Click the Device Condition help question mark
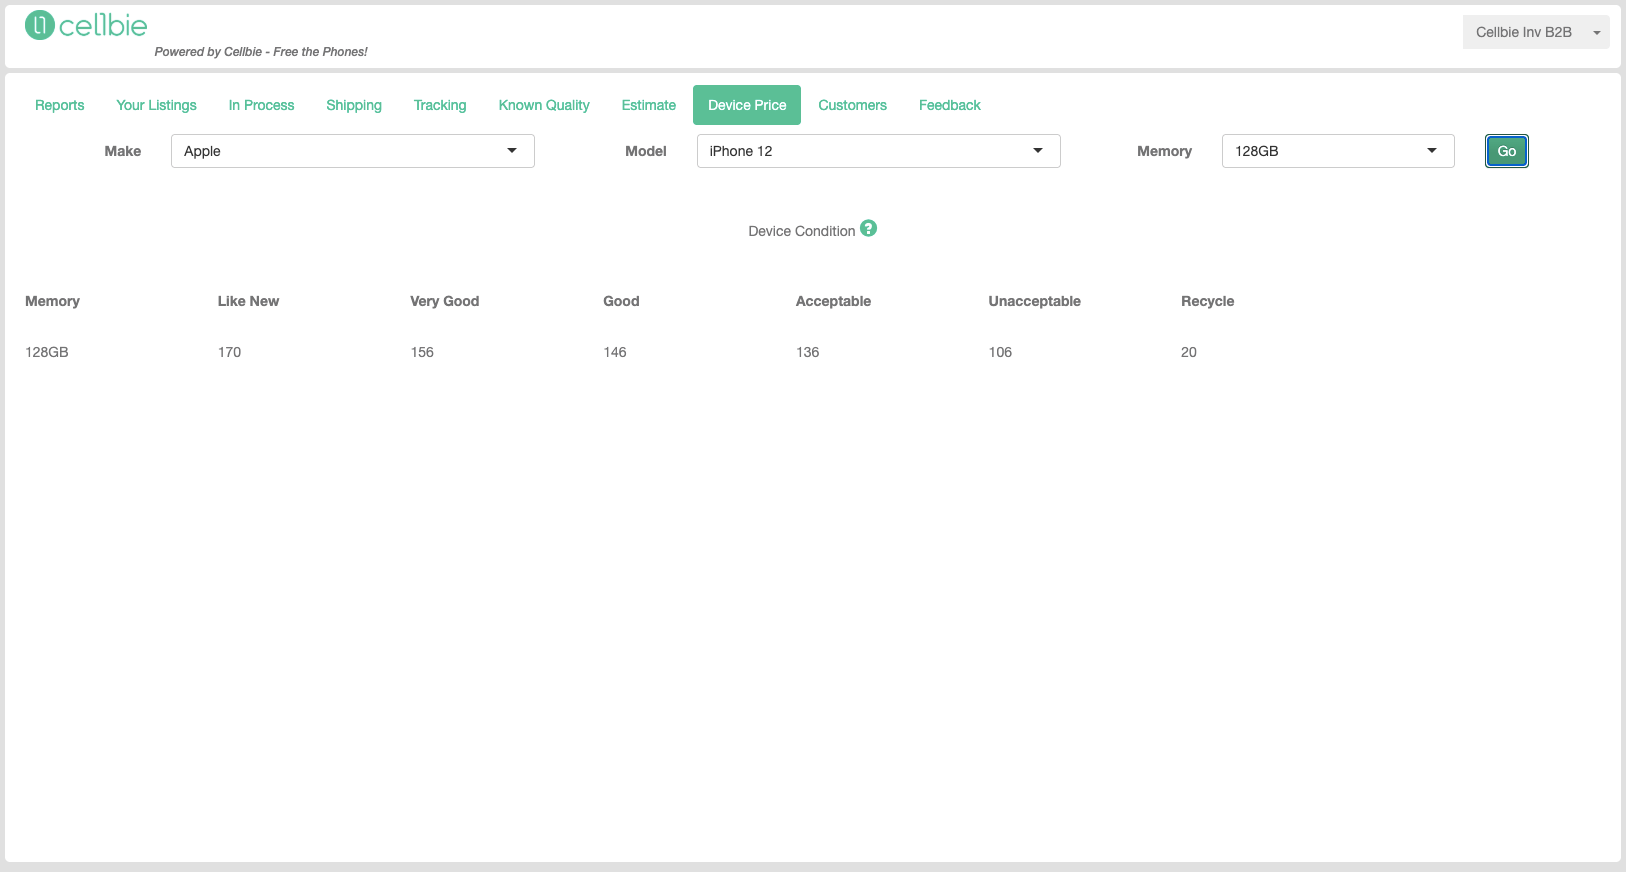This screenshot has height=872, width=1626. [x=868, y=228]
